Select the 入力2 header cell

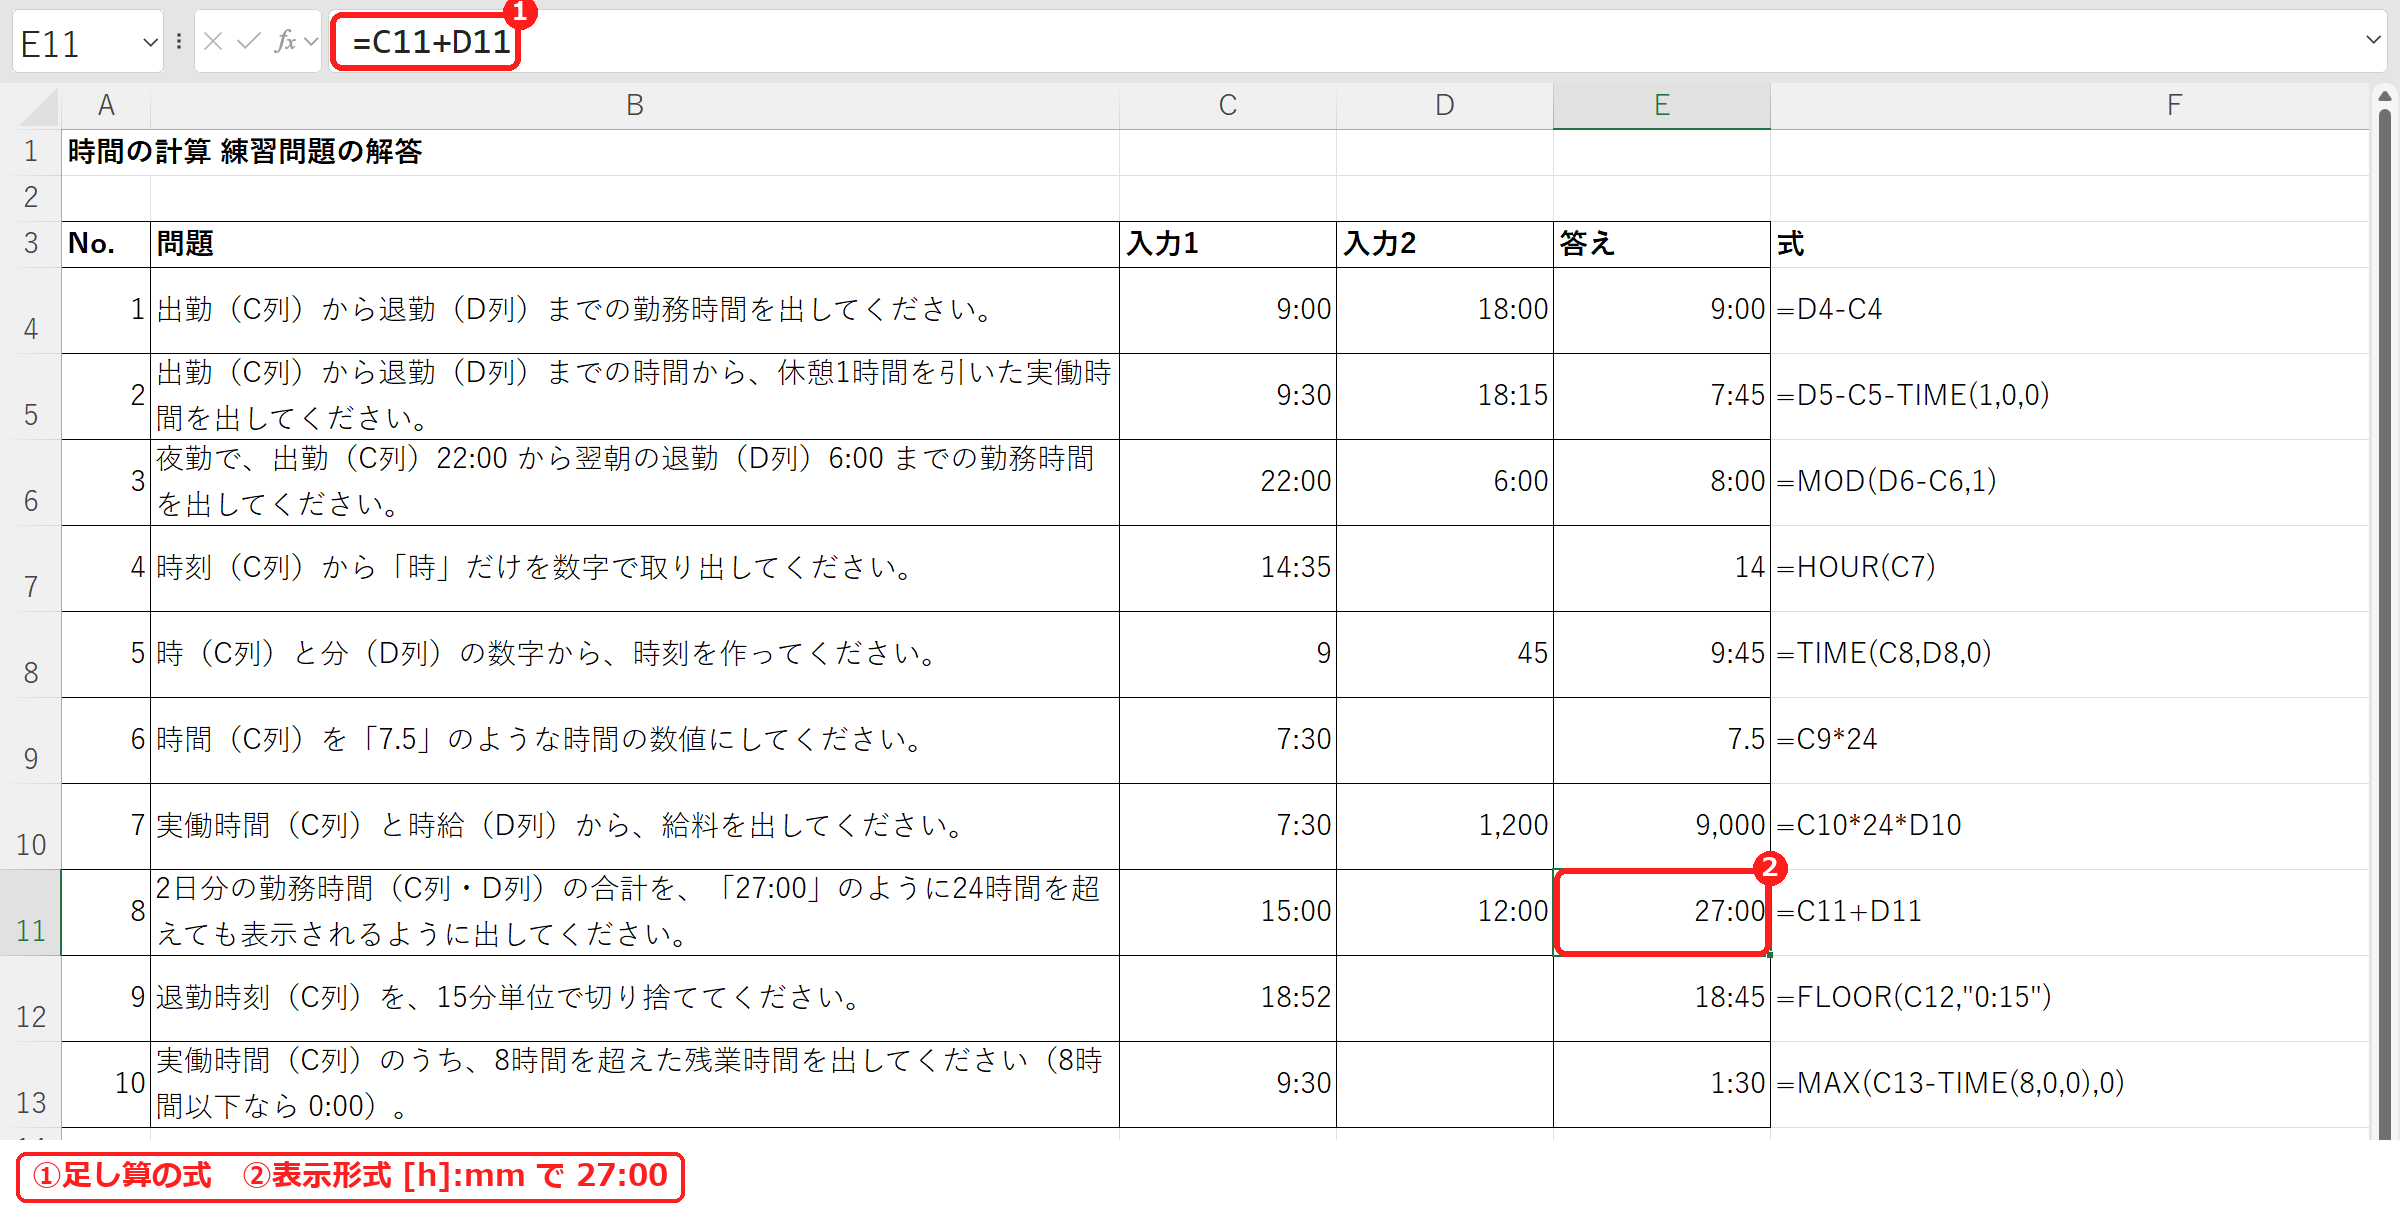(1445, 244)
